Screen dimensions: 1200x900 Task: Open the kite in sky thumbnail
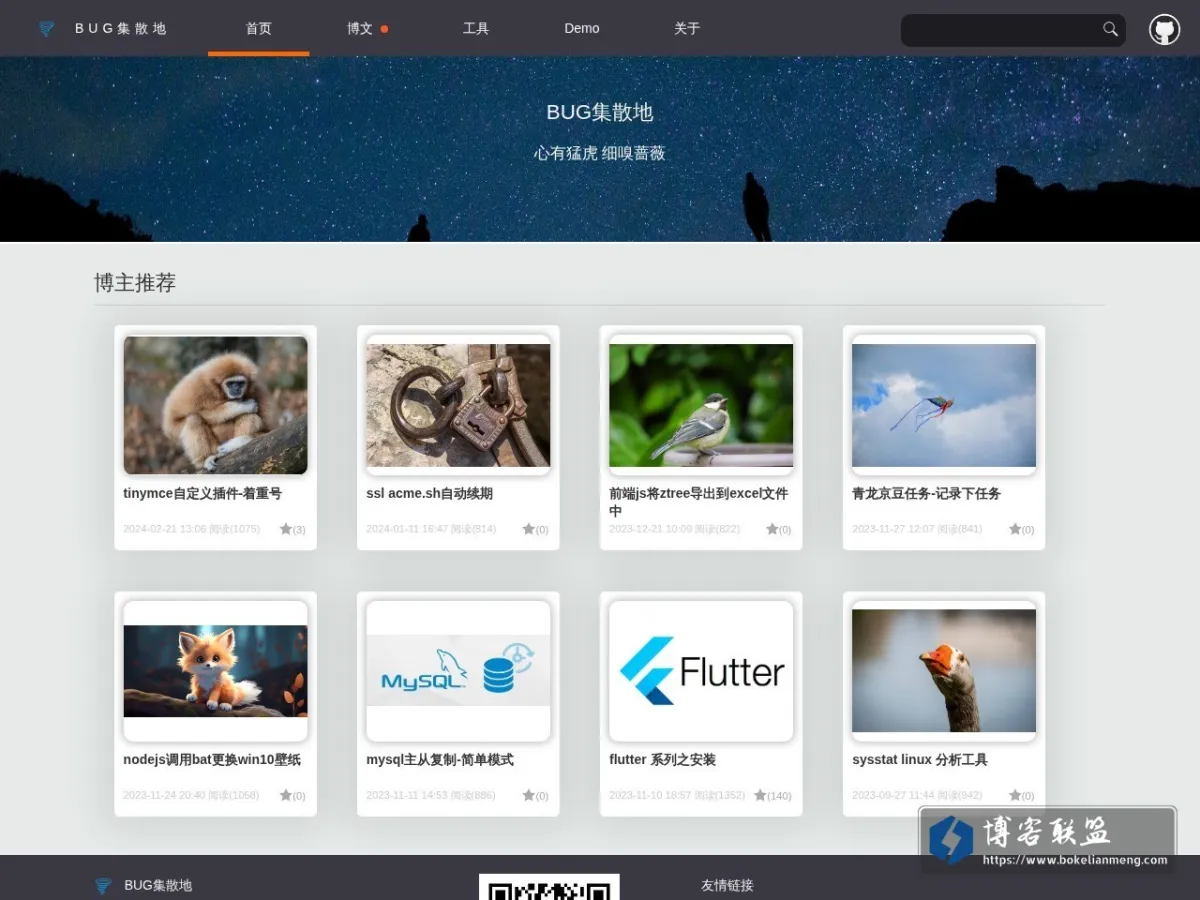point(944,405)
